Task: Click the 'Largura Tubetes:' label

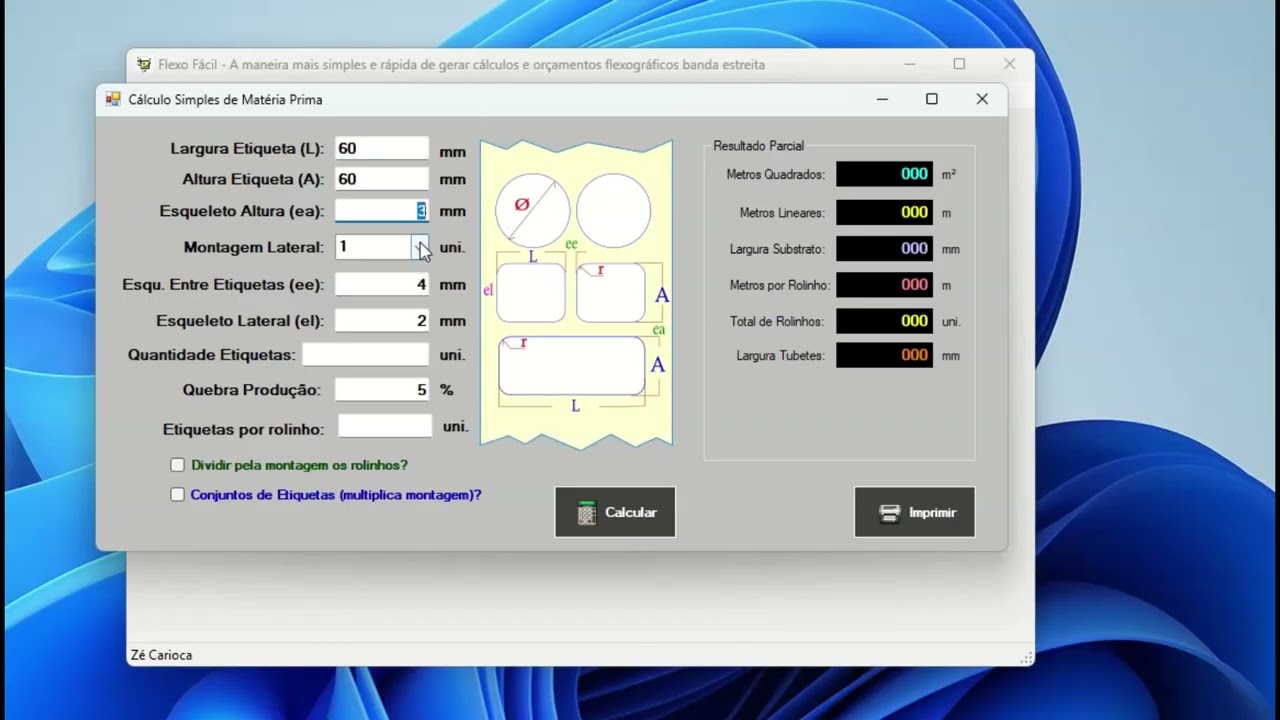Action: (781, 356)
